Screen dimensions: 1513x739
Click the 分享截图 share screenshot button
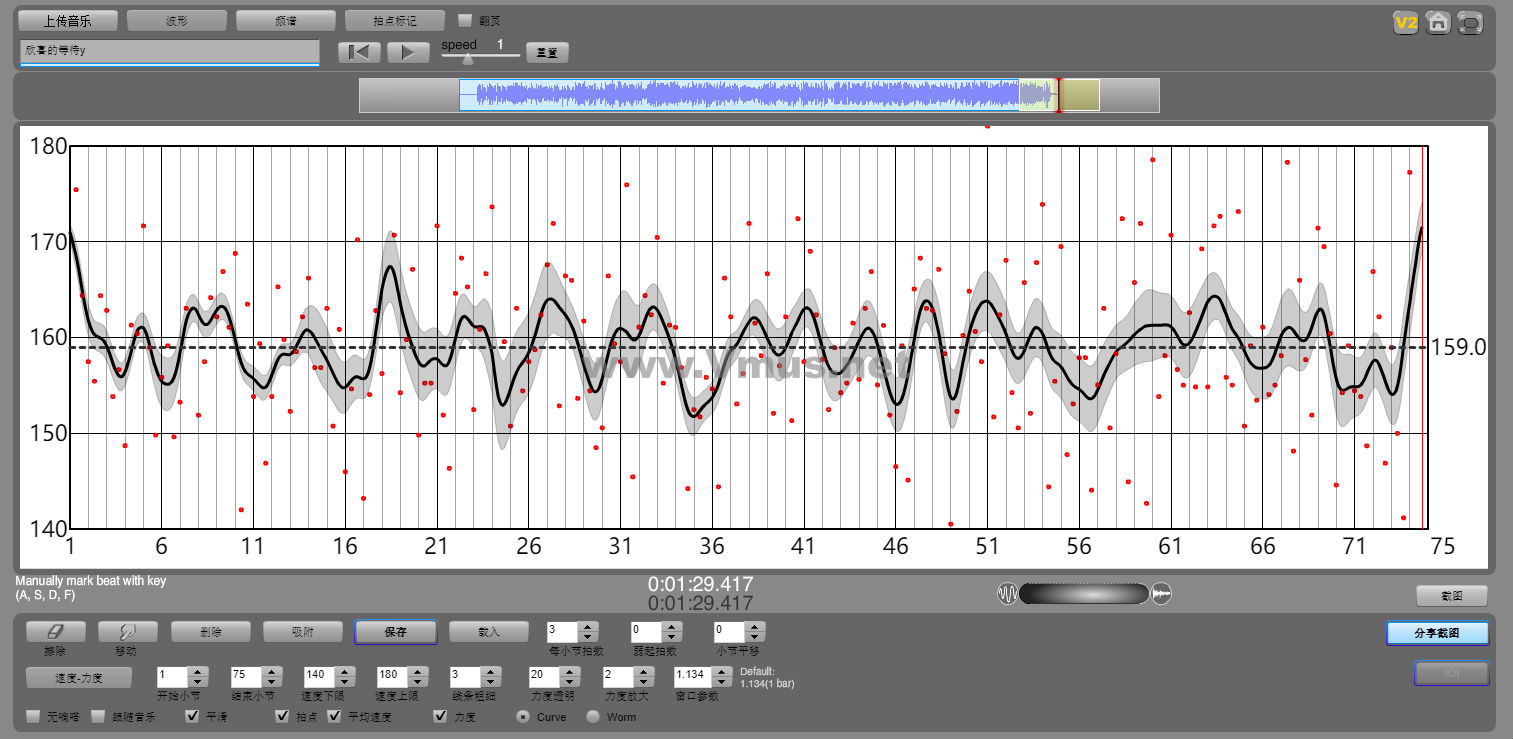(1438, 633)
